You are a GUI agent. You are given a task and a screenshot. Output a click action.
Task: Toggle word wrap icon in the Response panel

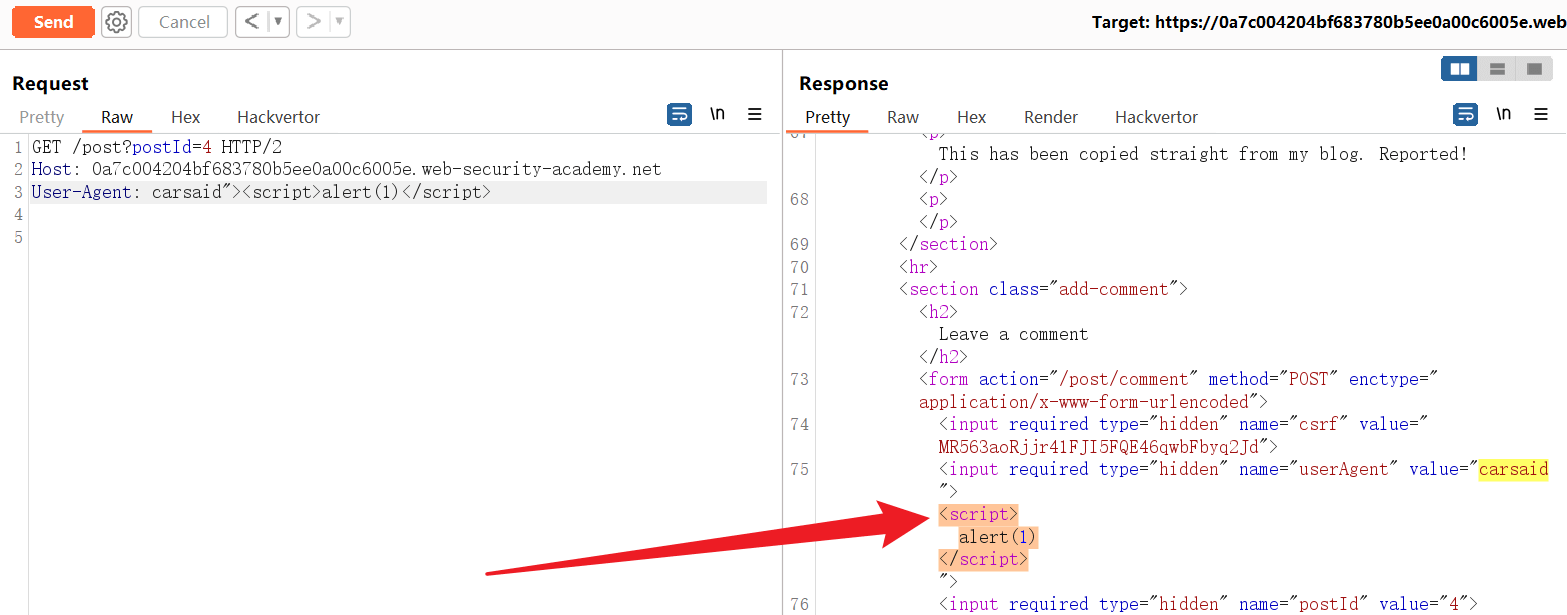[x=1465, y=114]
